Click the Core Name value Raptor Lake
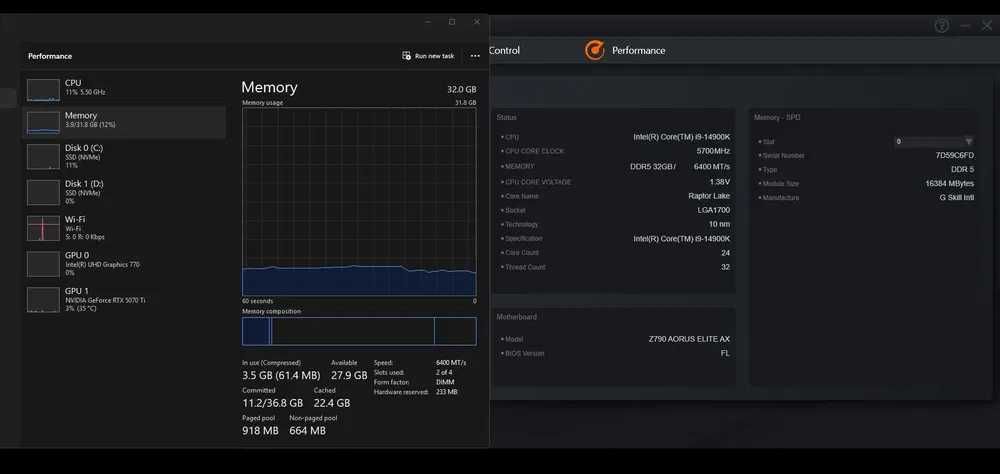 pos(709,196)
